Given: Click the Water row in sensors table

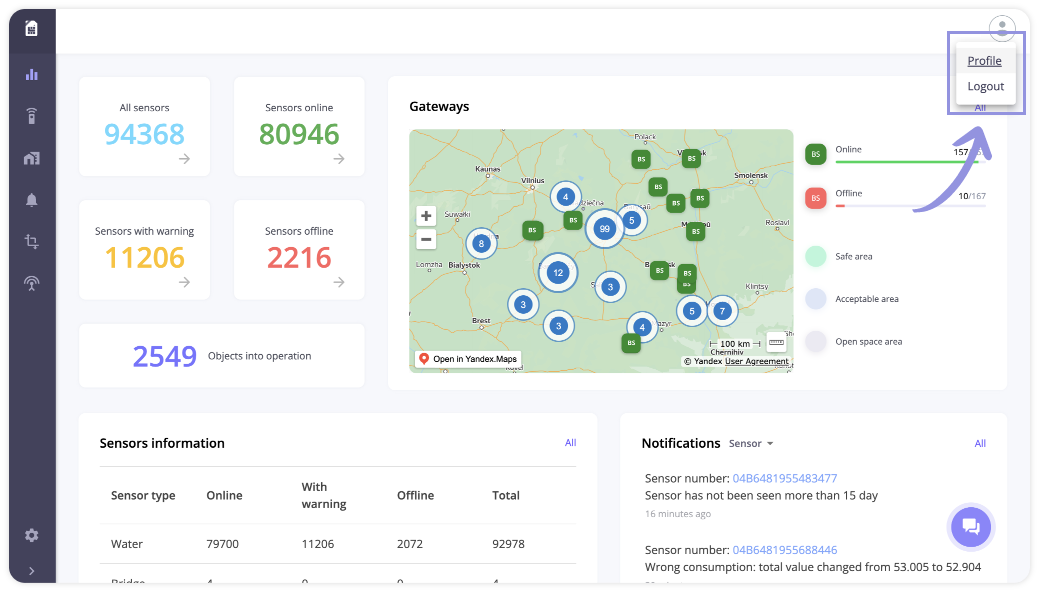Looking at the screenshot, I should 338,544.
